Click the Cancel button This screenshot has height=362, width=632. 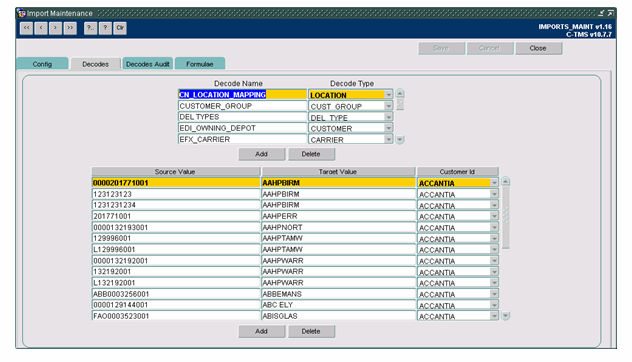click(490, 48)
